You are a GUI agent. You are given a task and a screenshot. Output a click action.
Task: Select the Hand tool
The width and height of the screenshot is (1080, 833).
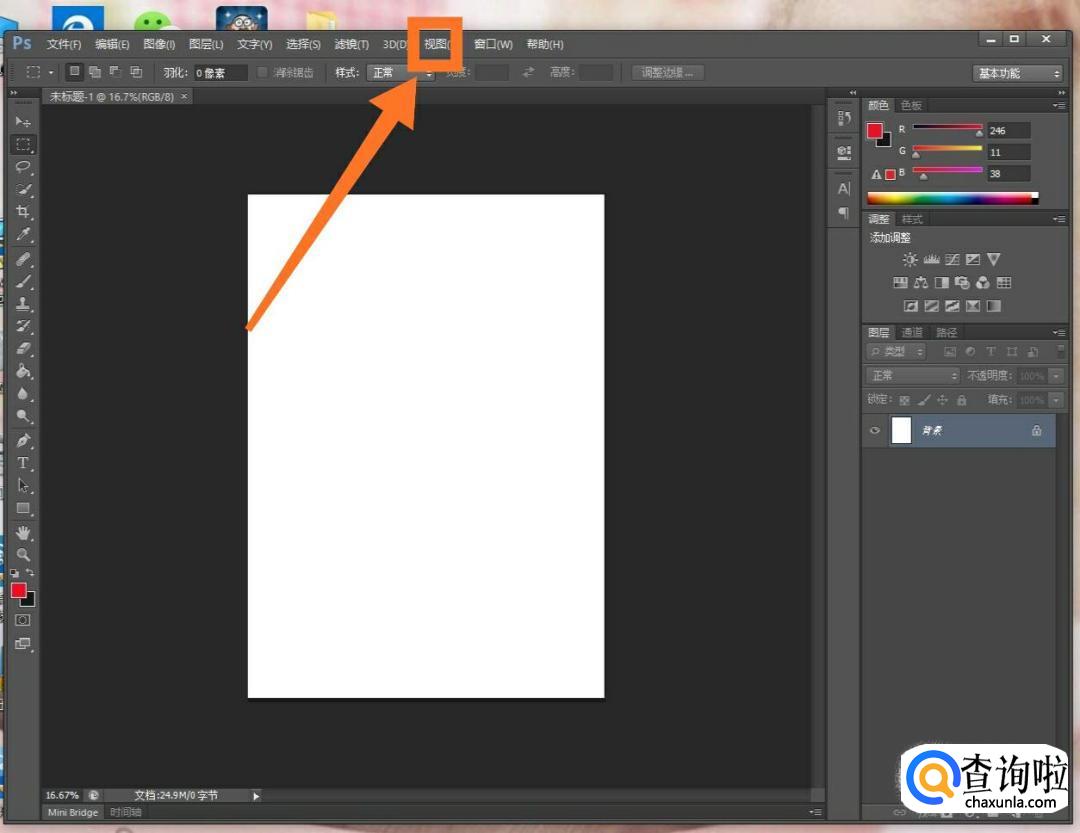click(x=23, y=532)
